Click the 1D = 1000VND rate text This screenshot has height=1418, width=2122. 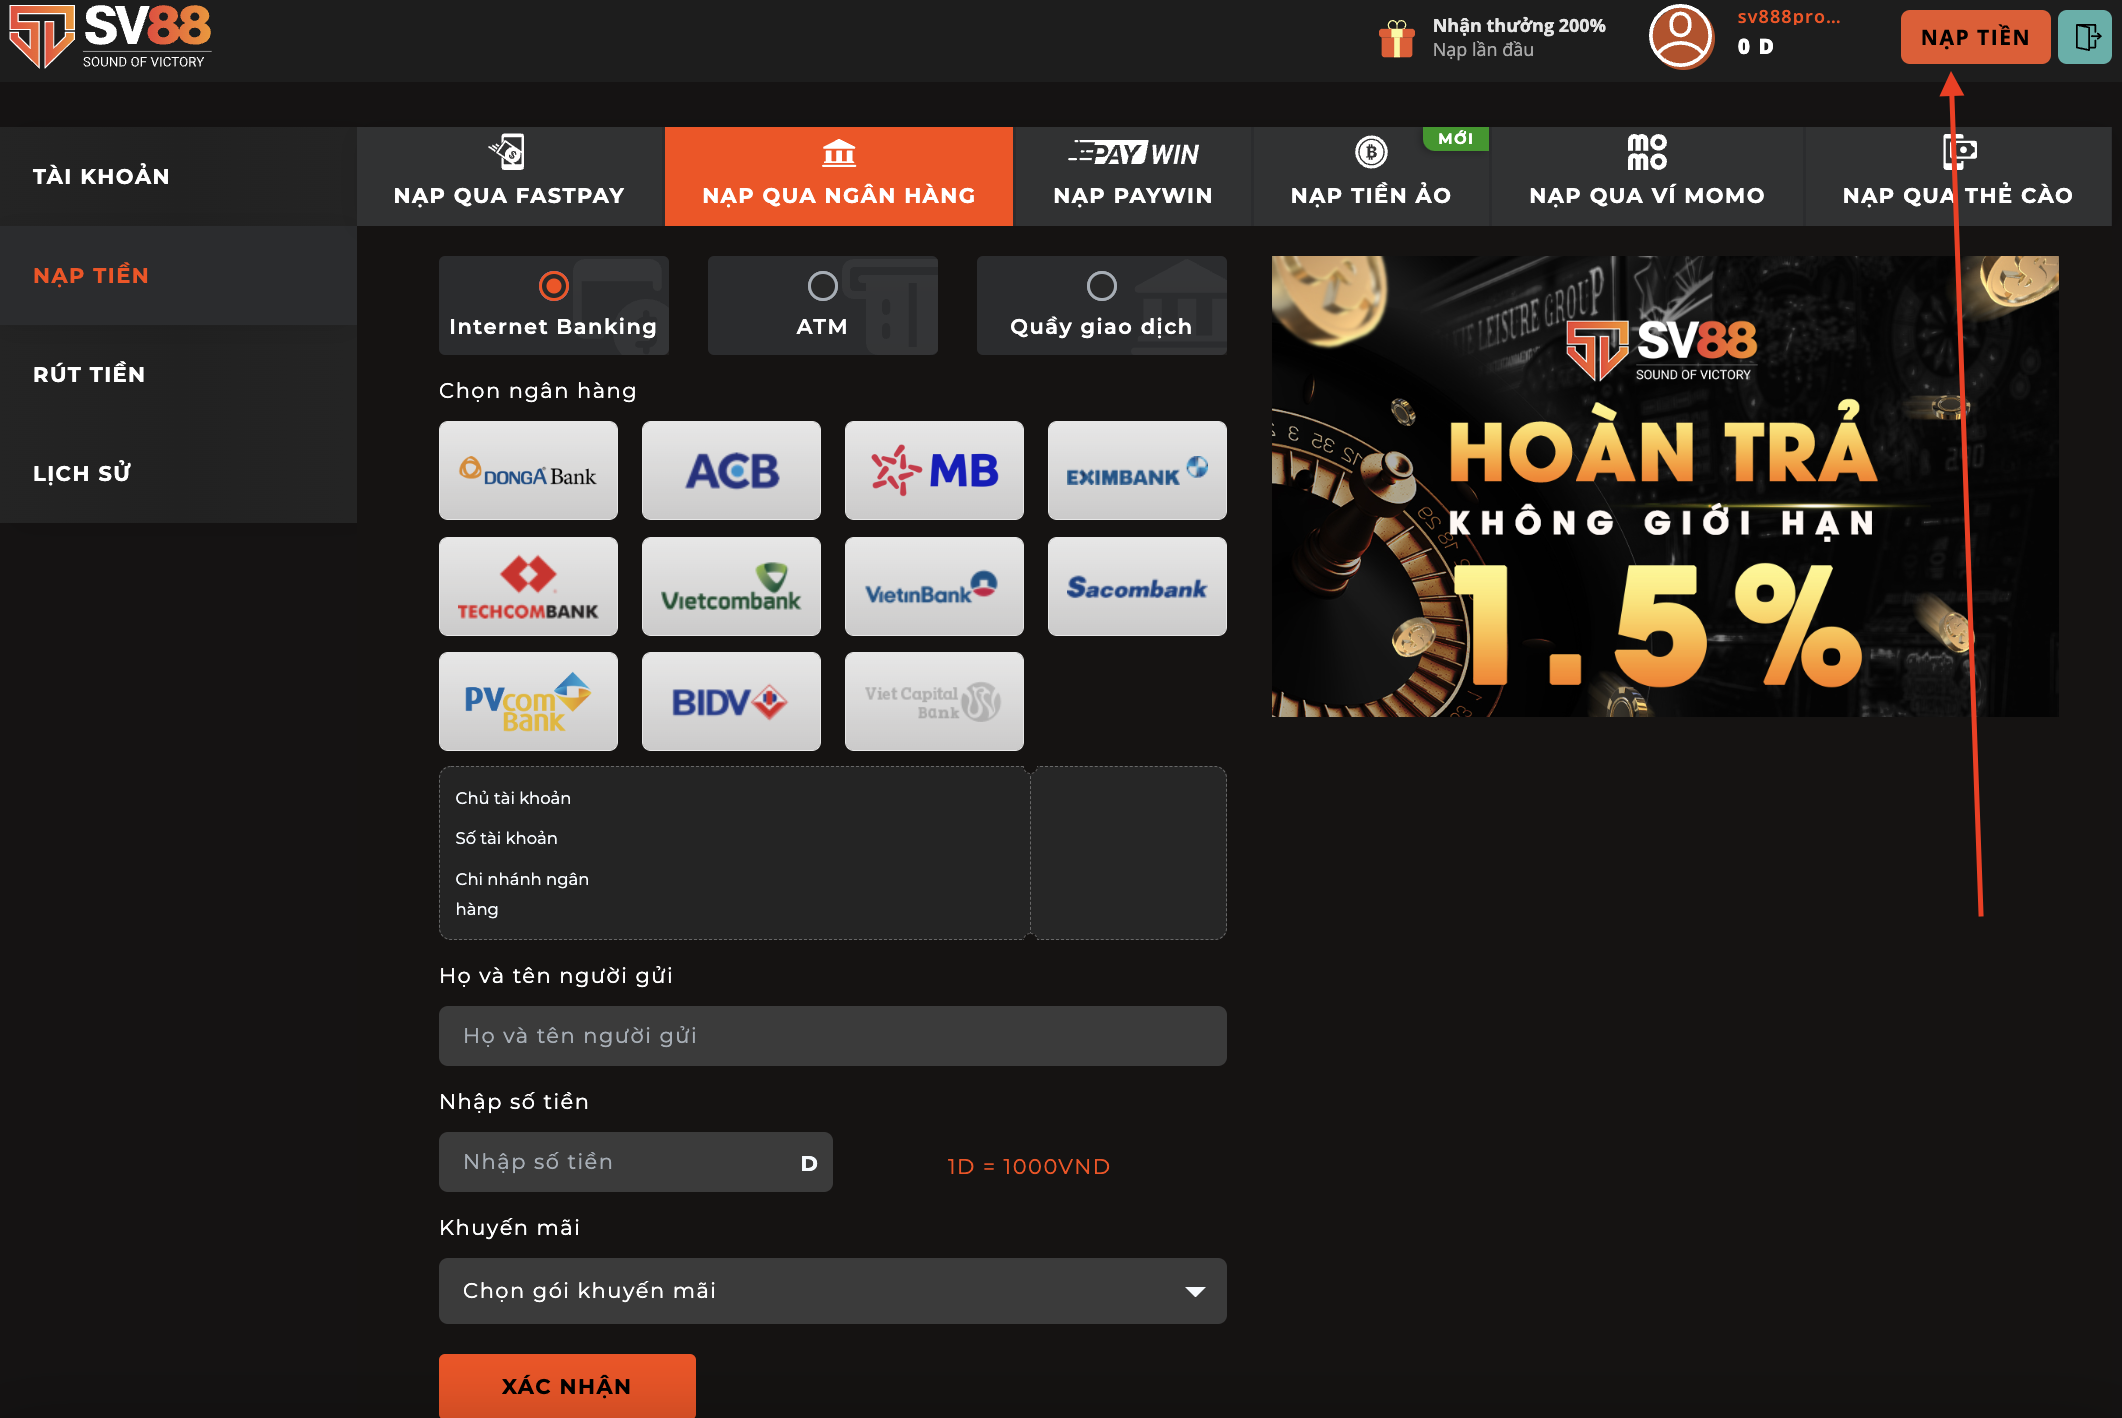(x=1028, y=1166)
